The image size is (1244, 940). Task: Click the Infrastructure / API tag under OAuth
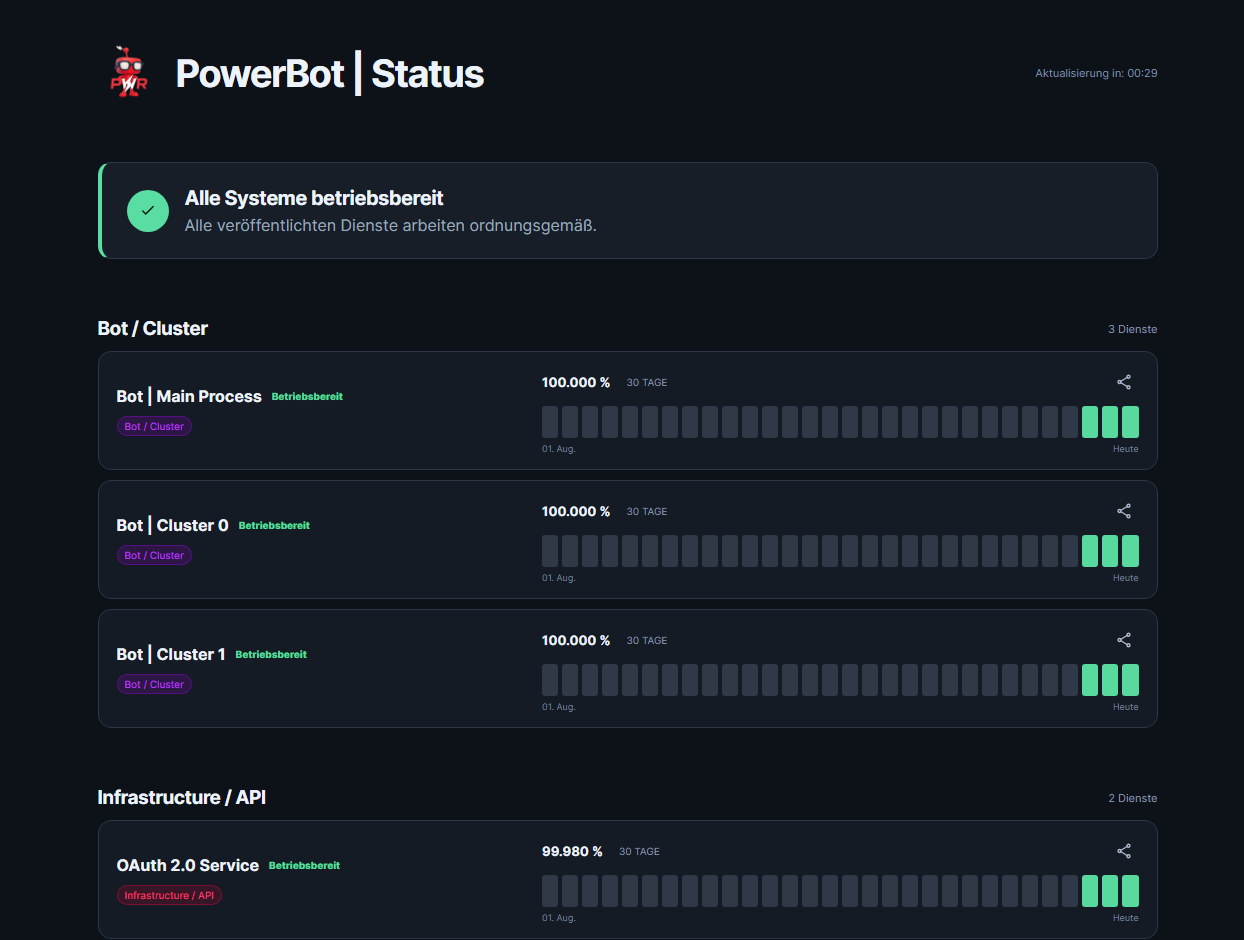point(169,895)
